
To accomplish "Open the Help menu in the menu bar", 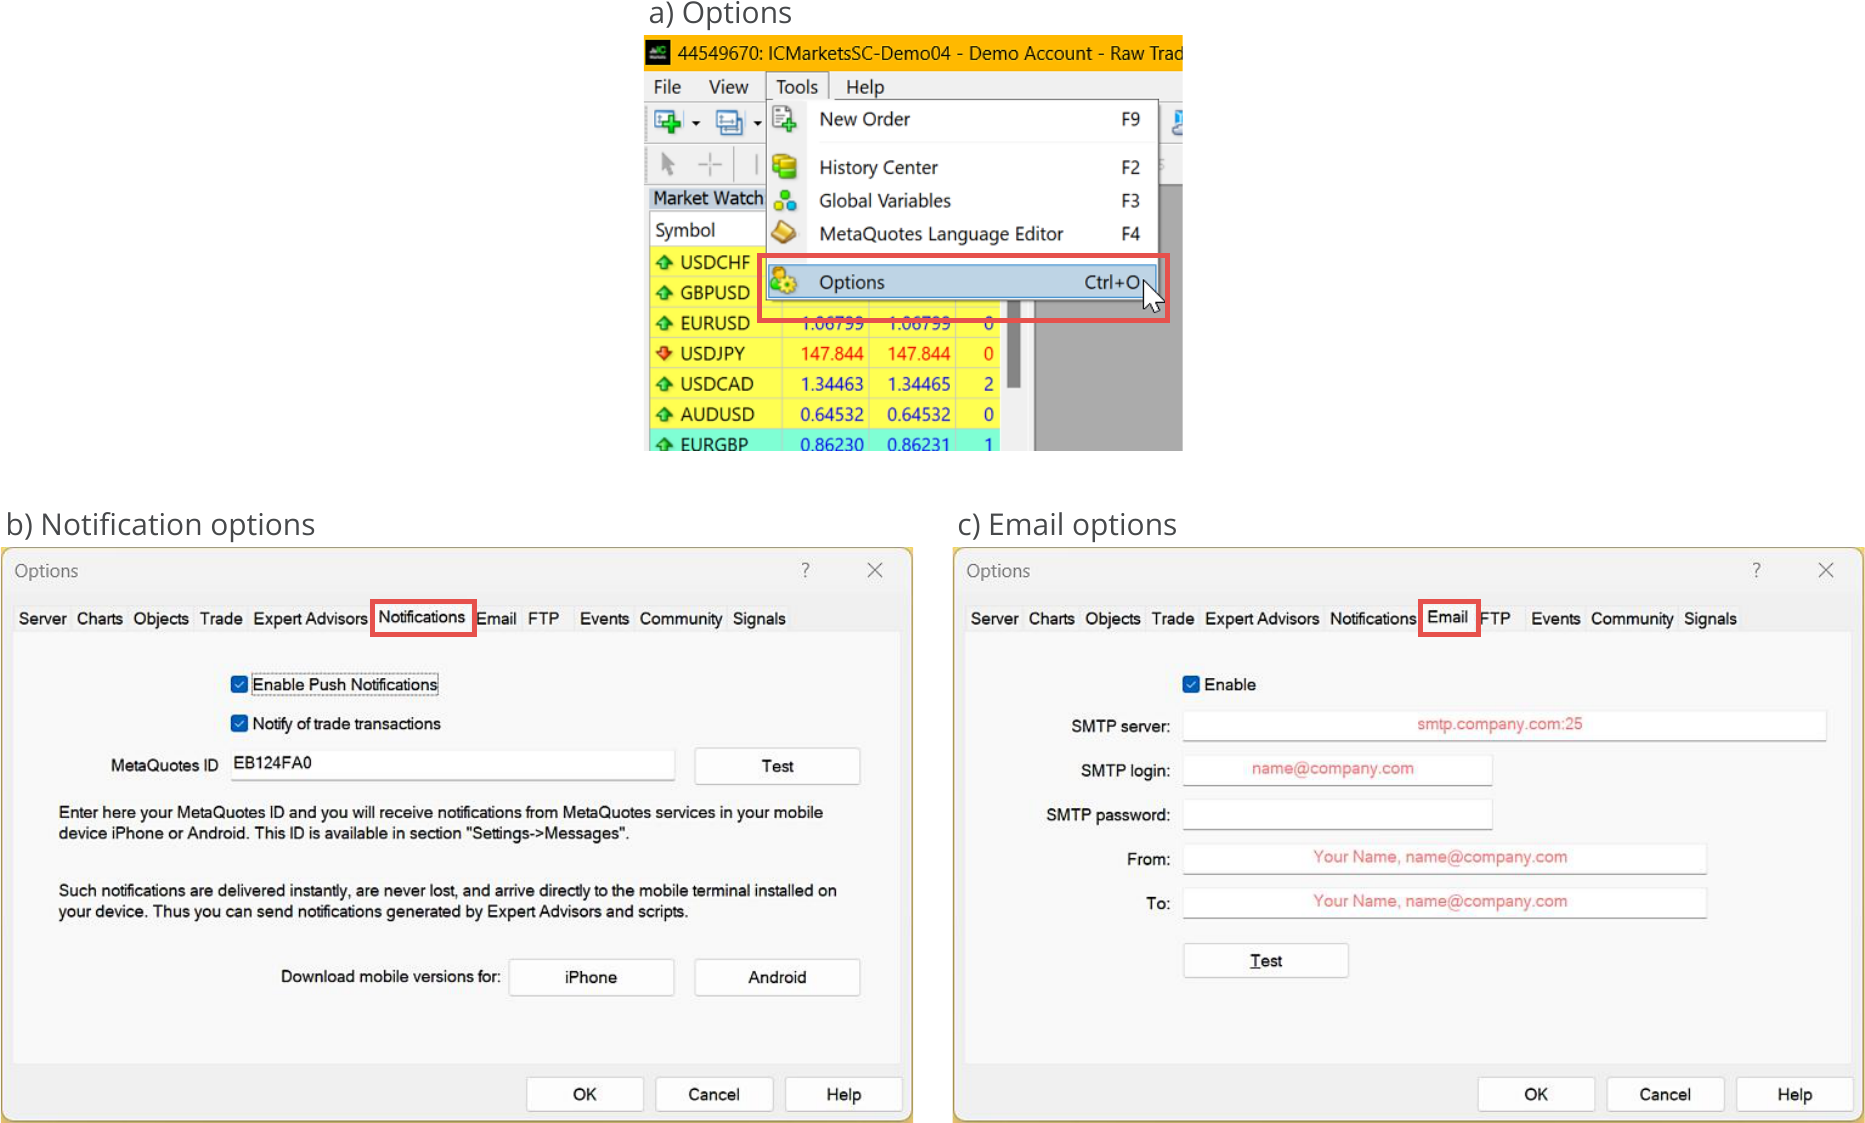I will click(x=865, y=87).
